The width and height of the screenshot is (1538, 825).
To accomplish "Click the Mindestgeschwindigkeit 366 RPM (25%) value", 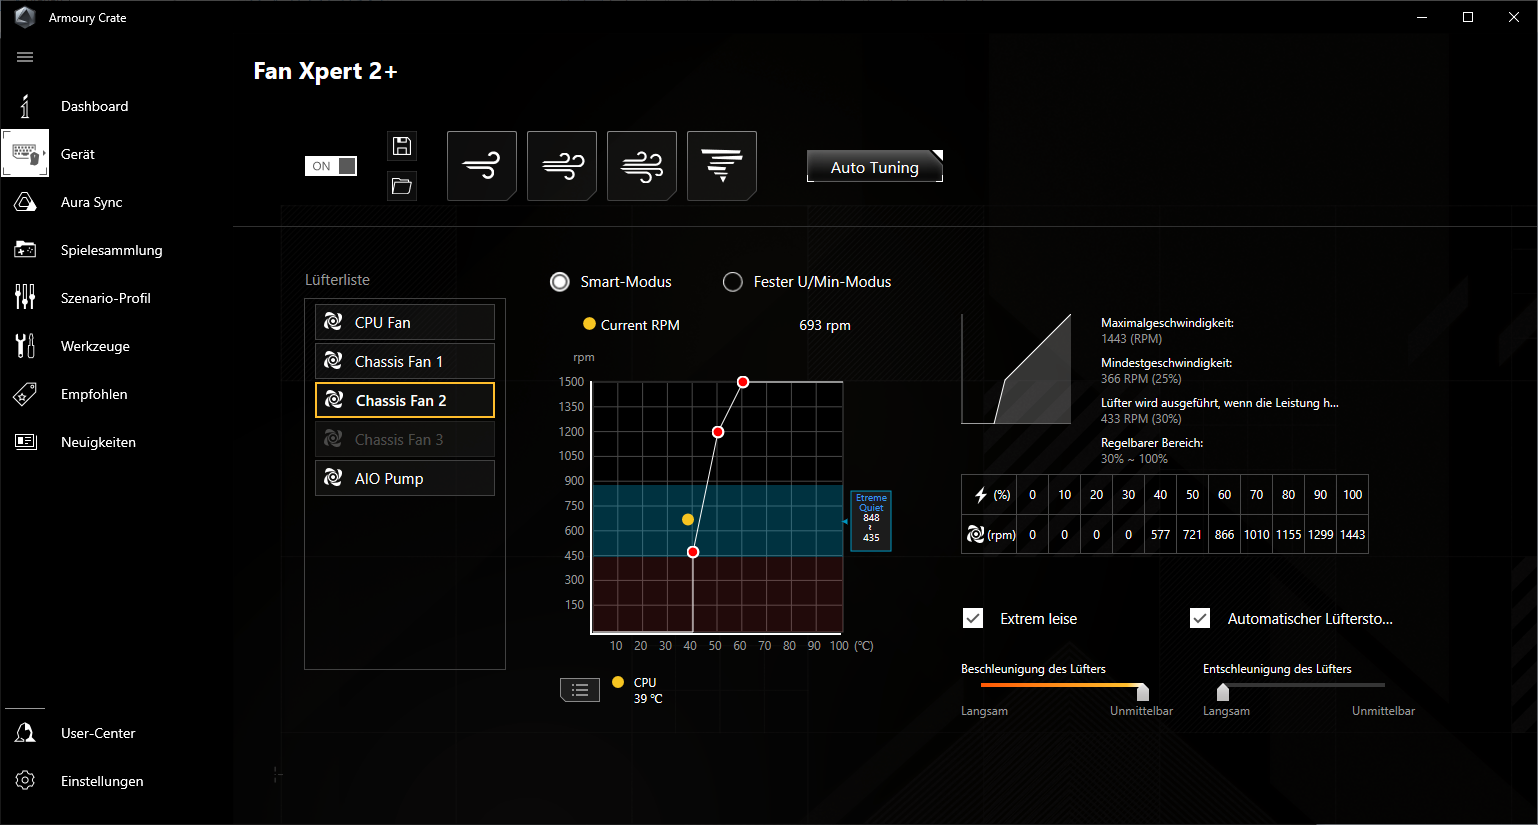I will tap(1141, 379).
